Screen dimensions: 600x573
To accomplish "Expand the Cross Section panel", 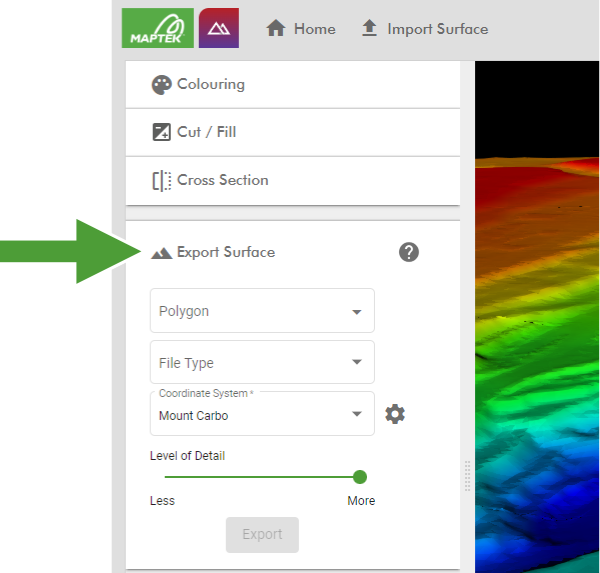I will tap(293, 181).
